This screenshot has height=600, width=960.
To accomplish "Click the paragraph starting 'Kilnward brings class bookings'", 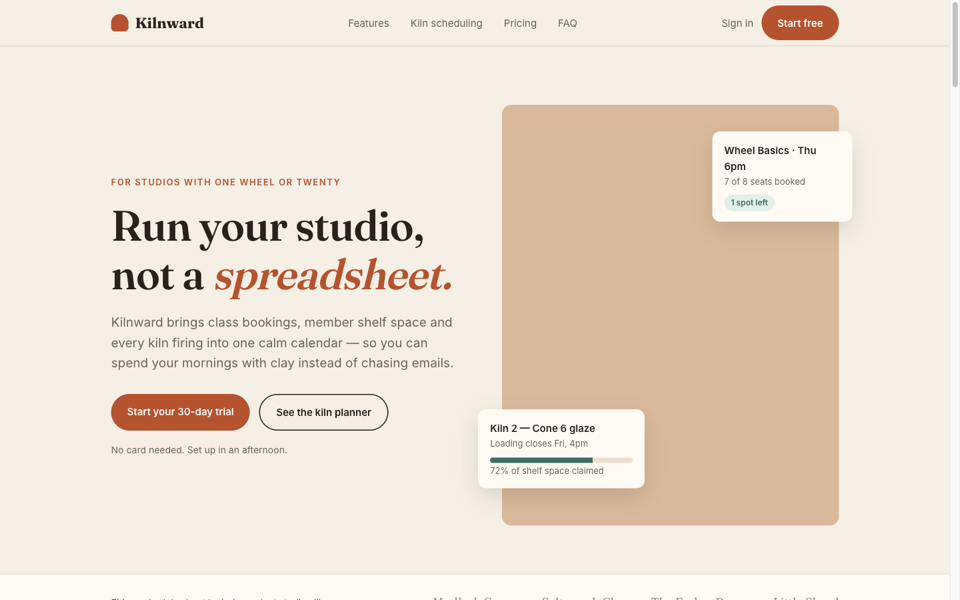I will pyautogui.click(x=282, y=343).
